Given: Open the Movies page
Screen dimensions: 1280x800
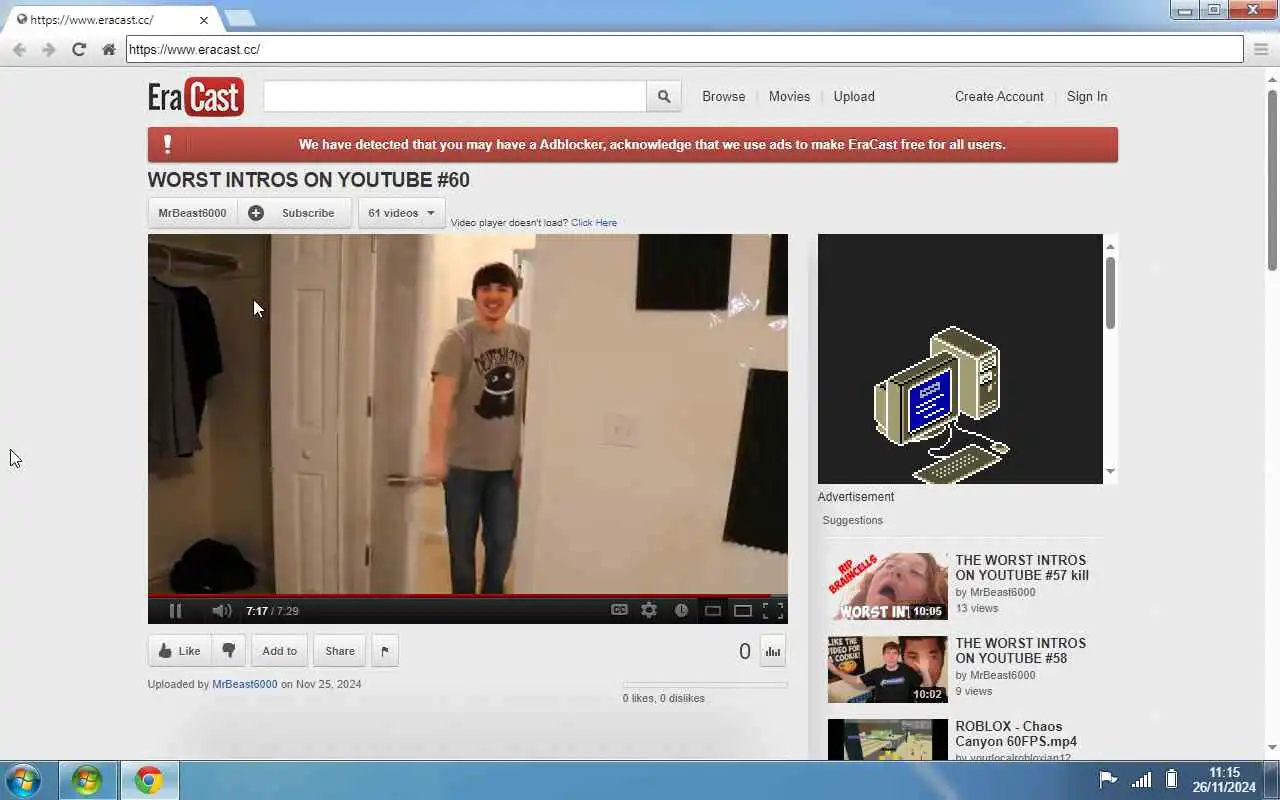Looking at the screenshot, I should [789, 96].
